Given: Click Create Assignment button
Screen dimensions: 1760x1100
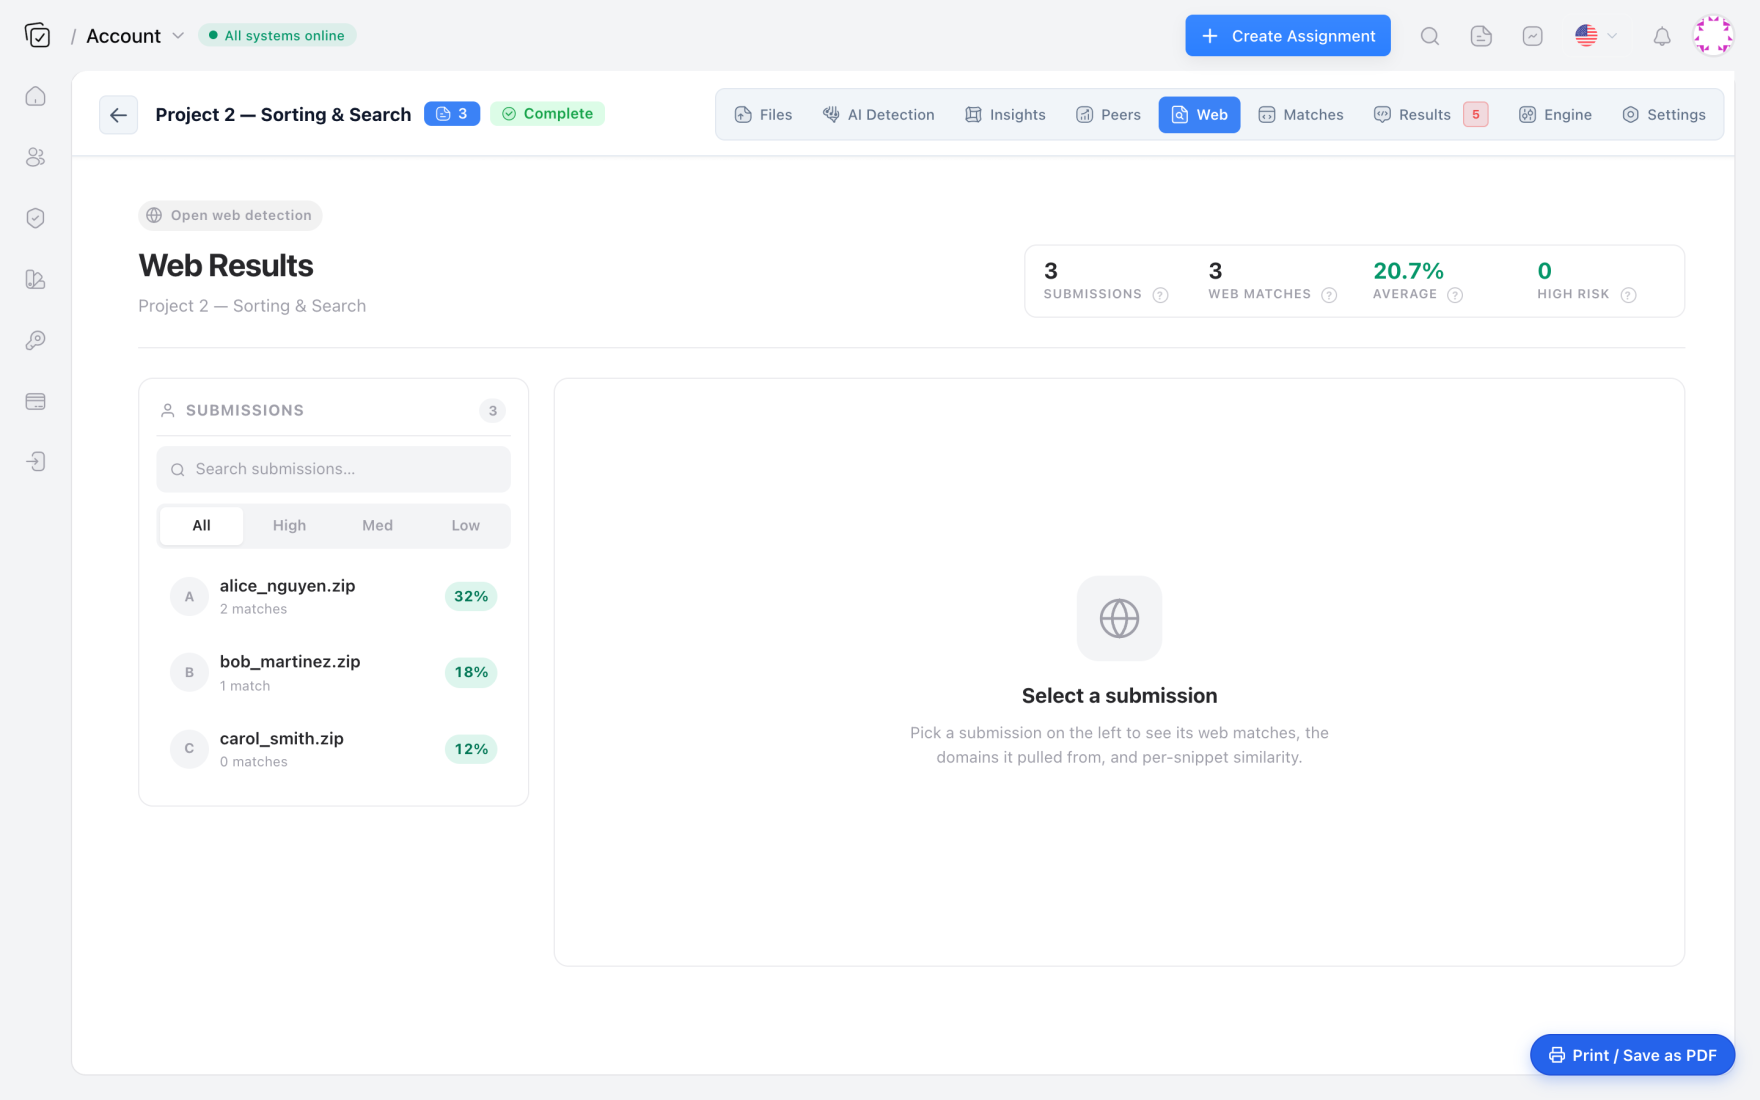Looking at the screenshot, I should tap(1288, 36).
